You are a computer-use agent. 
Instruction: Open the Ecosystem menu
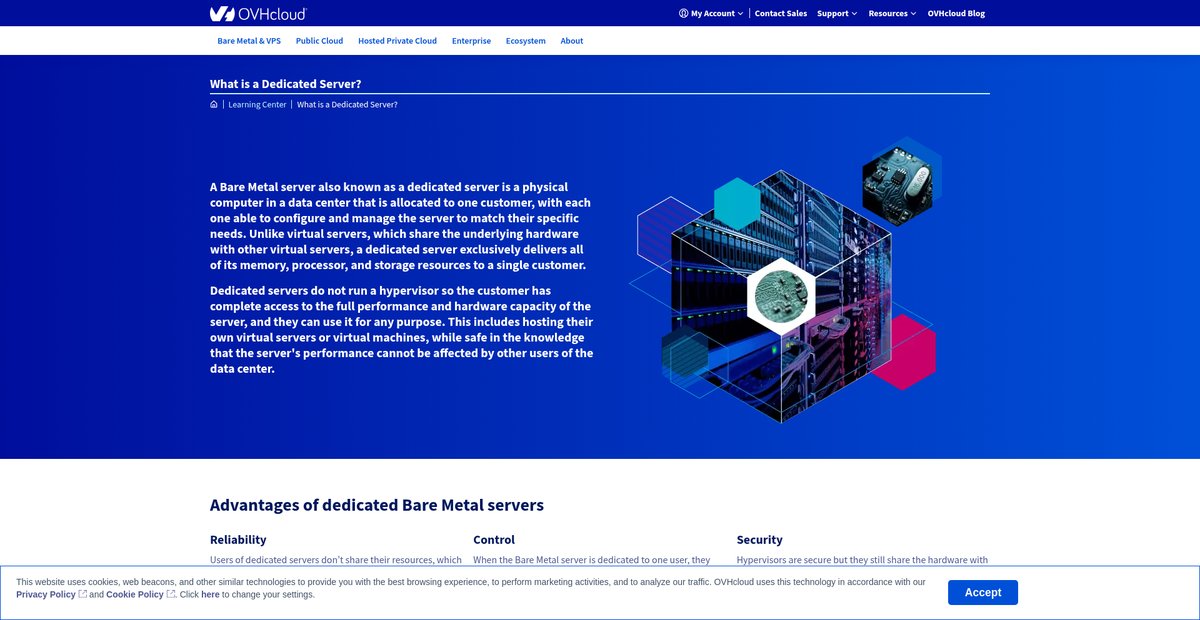click(526, 41)
